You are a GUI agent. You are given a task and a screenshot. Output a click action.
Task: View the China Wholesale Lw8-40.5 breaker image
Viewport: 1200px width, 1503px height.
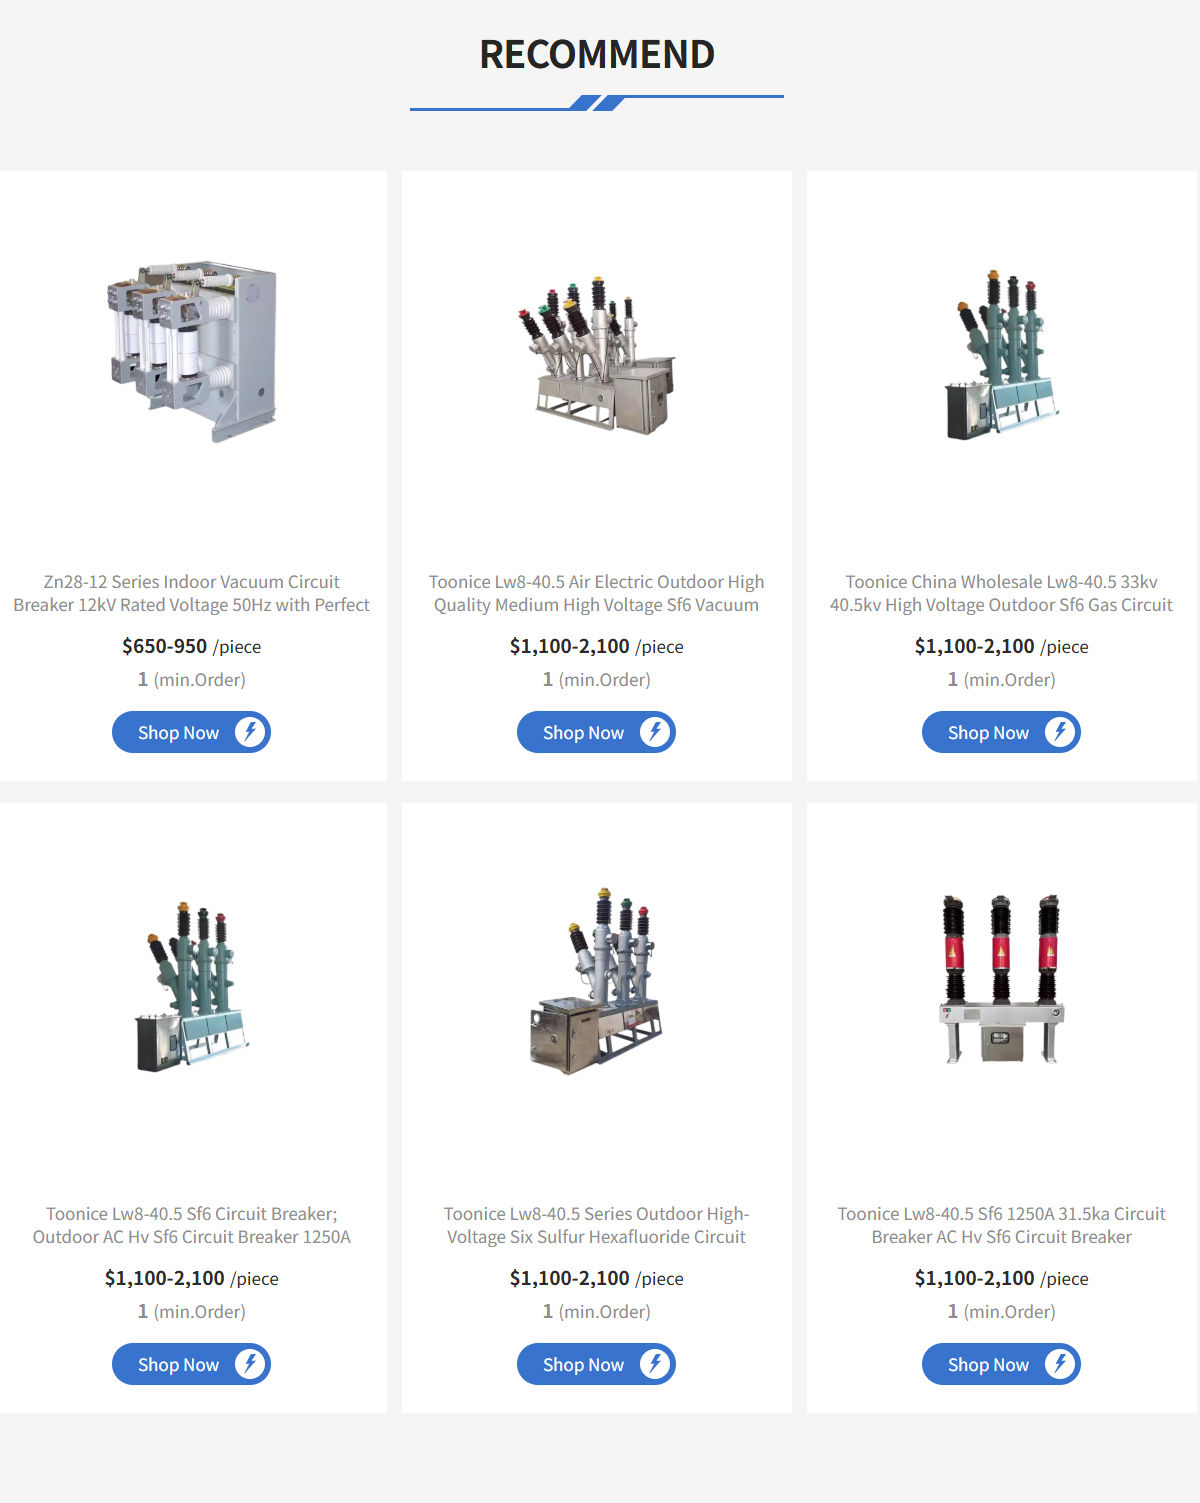(1002, 355)
